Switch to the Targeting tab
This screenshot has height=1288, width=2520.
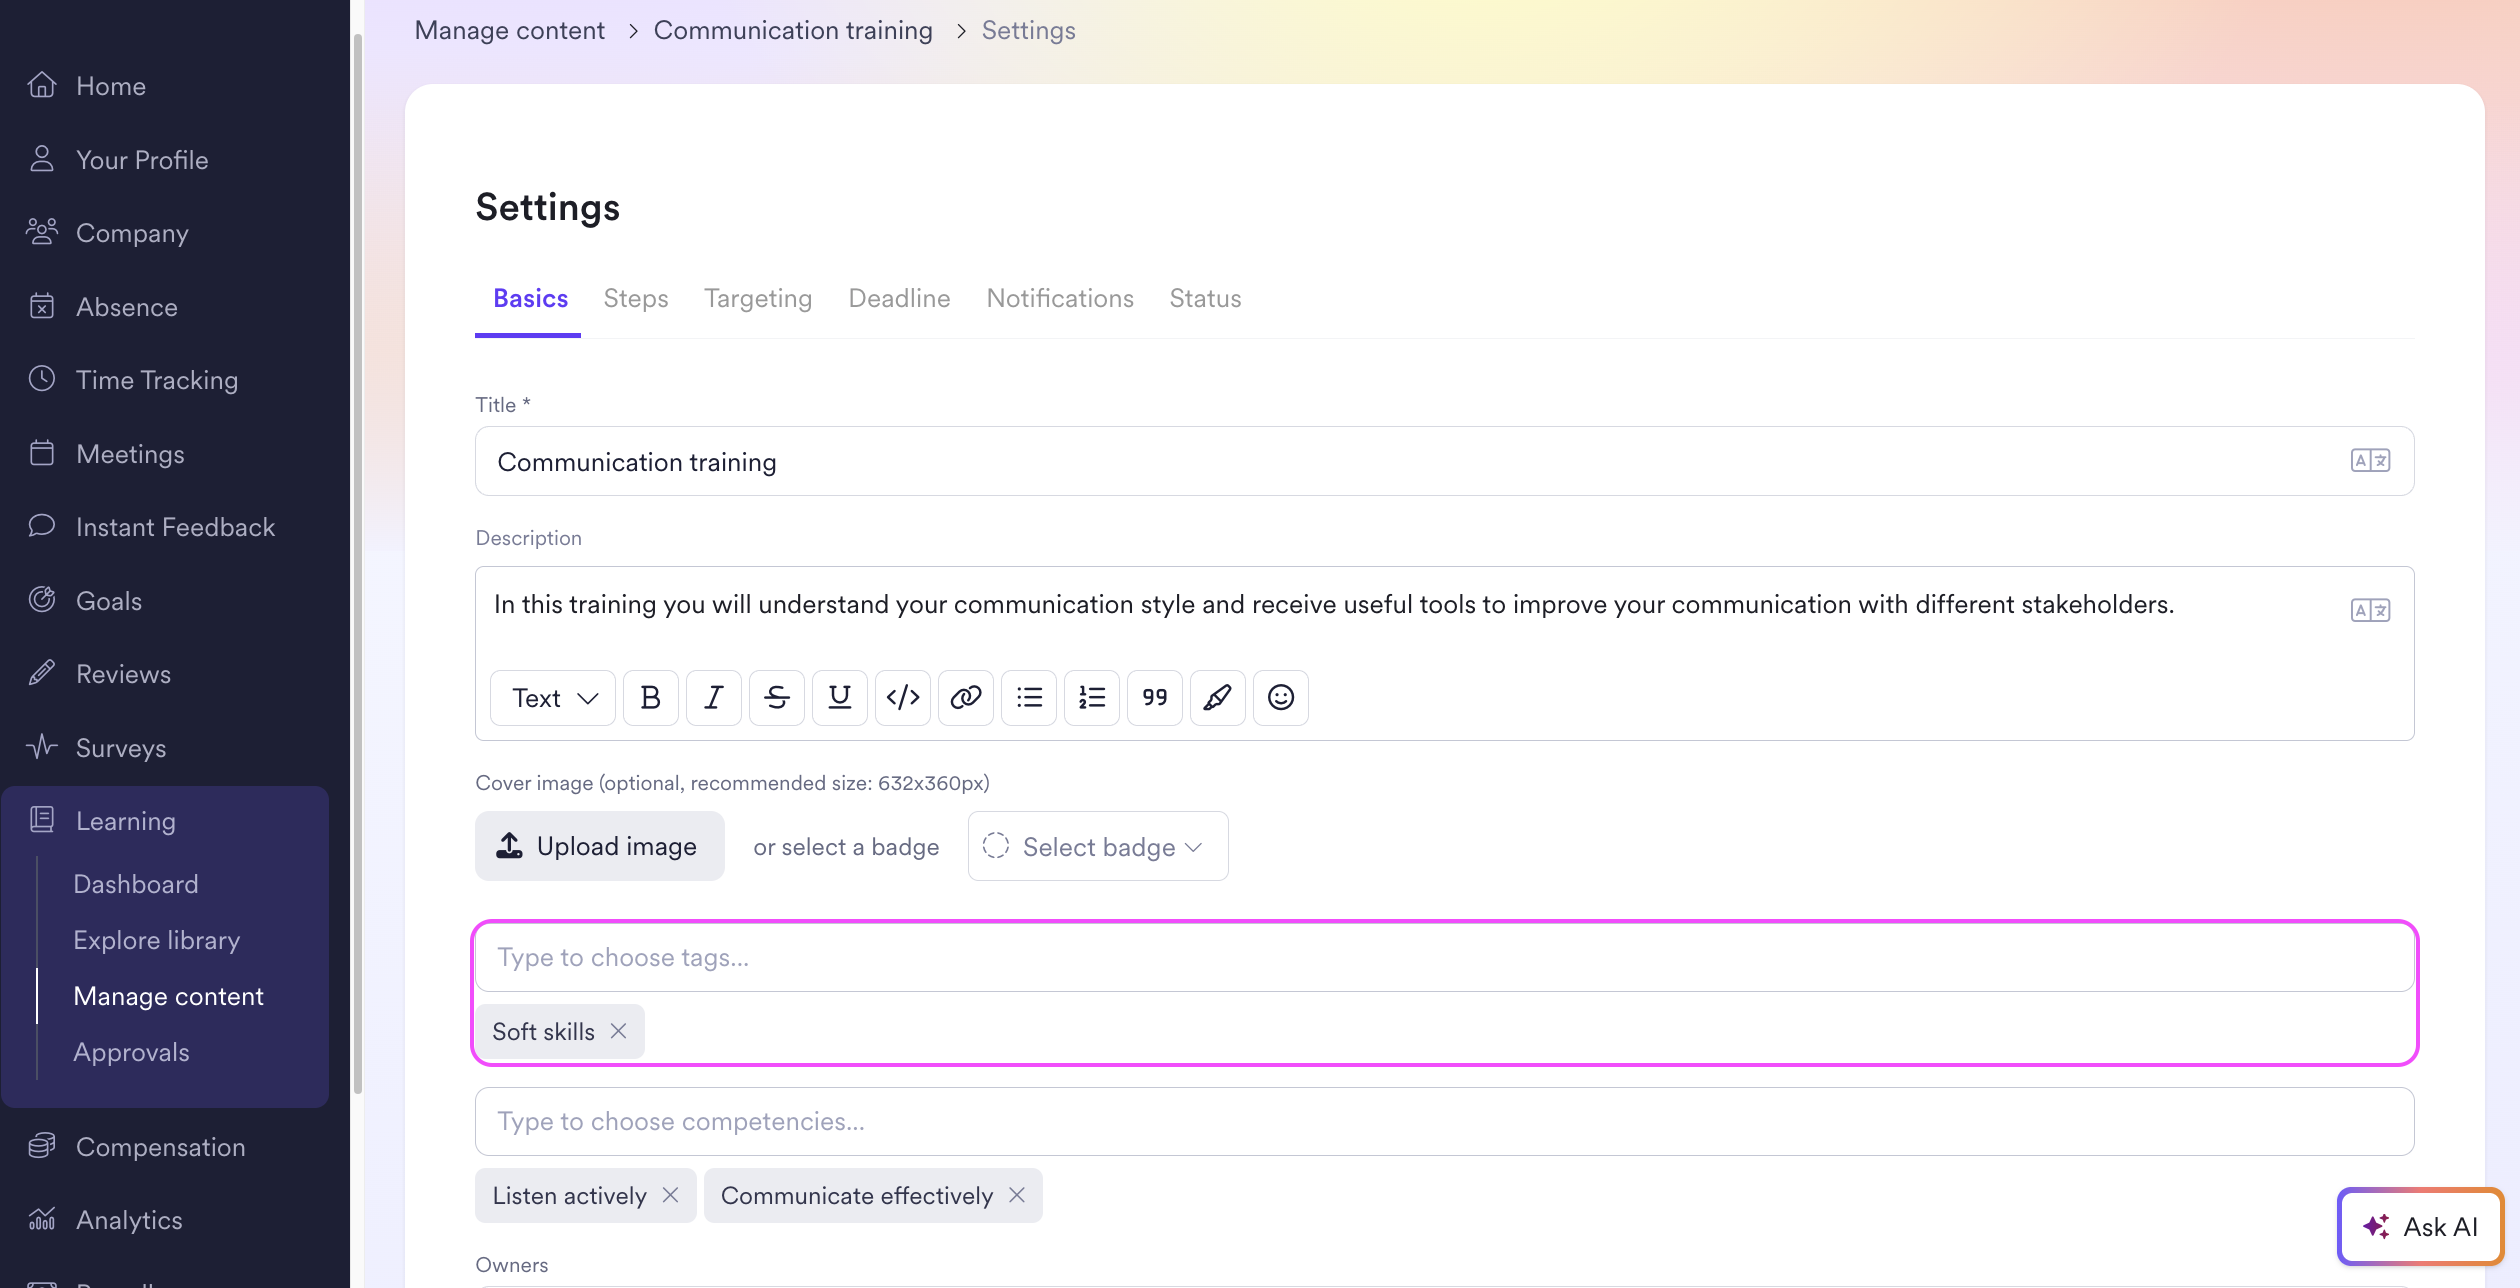click(x=757, y=299)
